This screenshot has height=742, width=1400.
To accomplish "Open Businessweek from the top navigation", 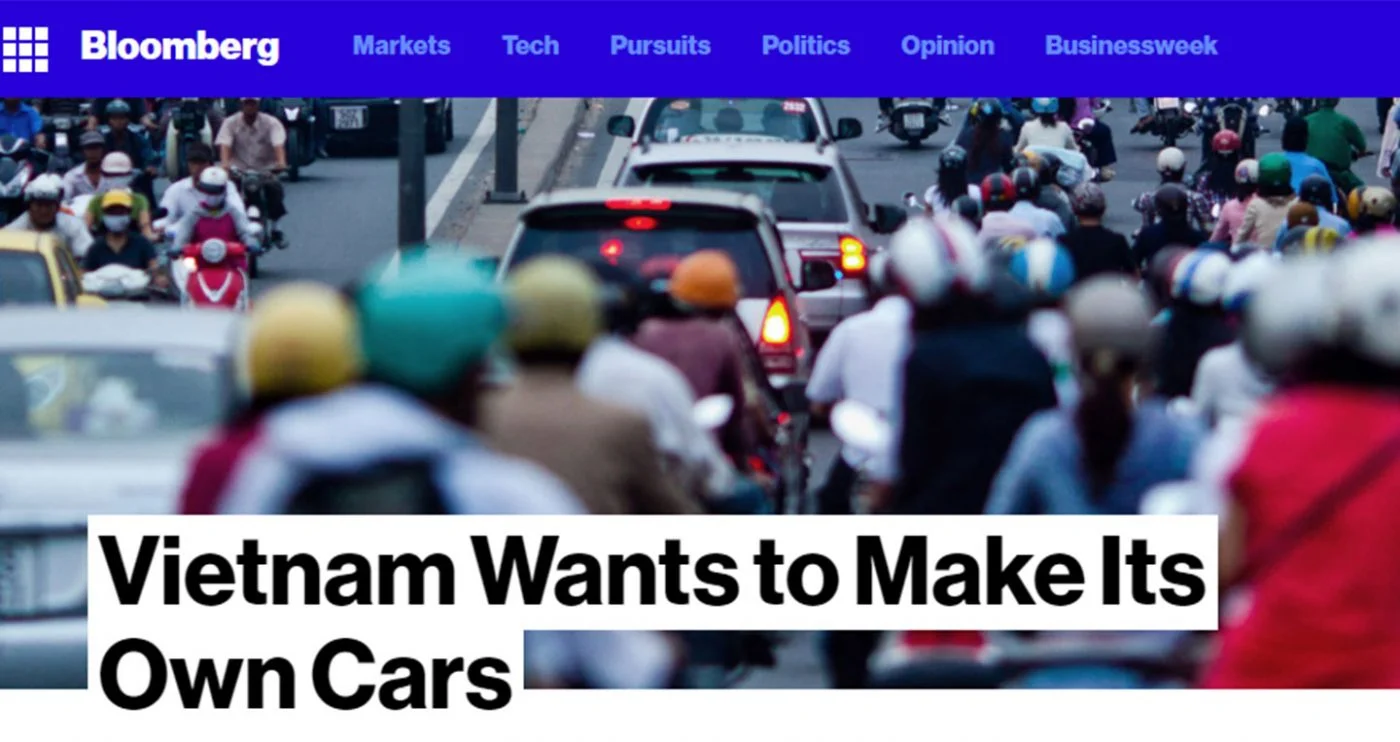I will pyautogui.click(x=1131, y=46).
